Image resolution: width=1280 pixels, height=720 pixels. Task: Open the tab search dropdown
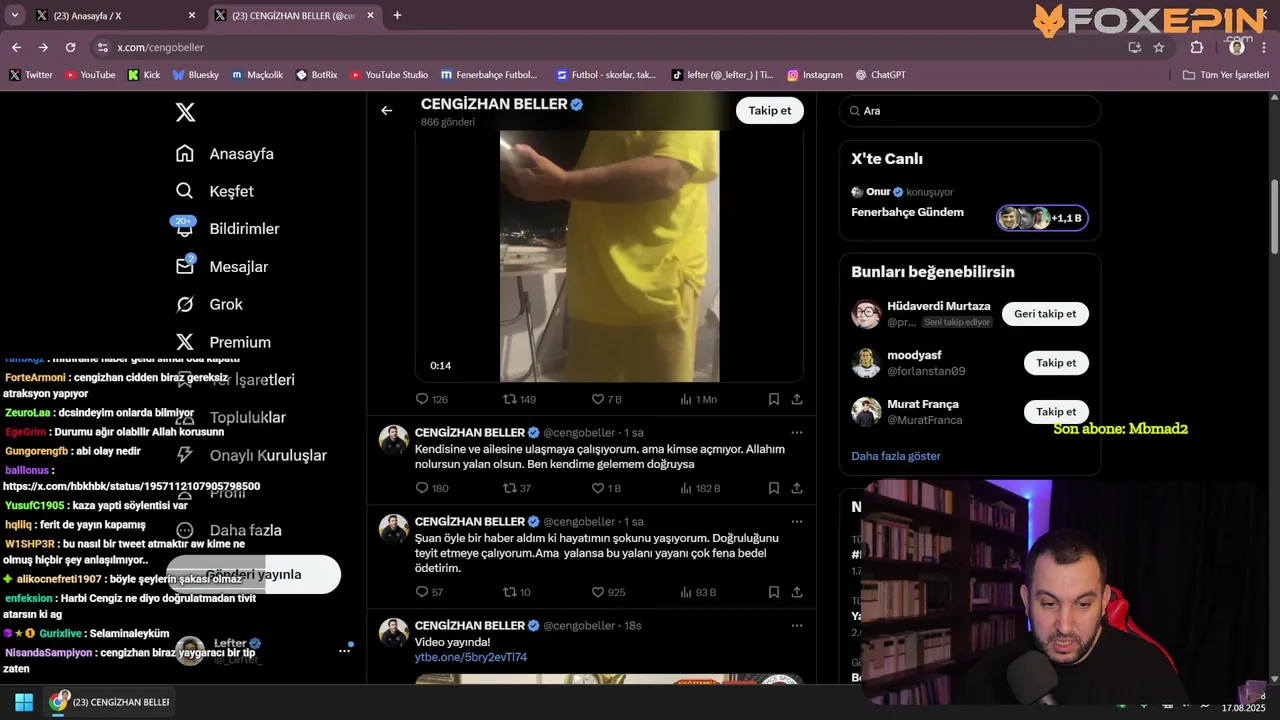(14, 16)
